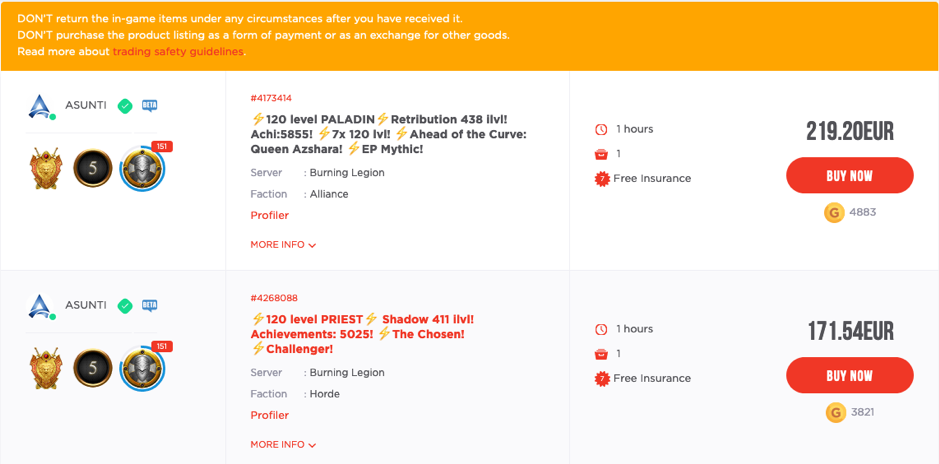939x464 pixels.
Task: Click Free Insurance seal icon on Paladin listing
Action: (601, 178)
